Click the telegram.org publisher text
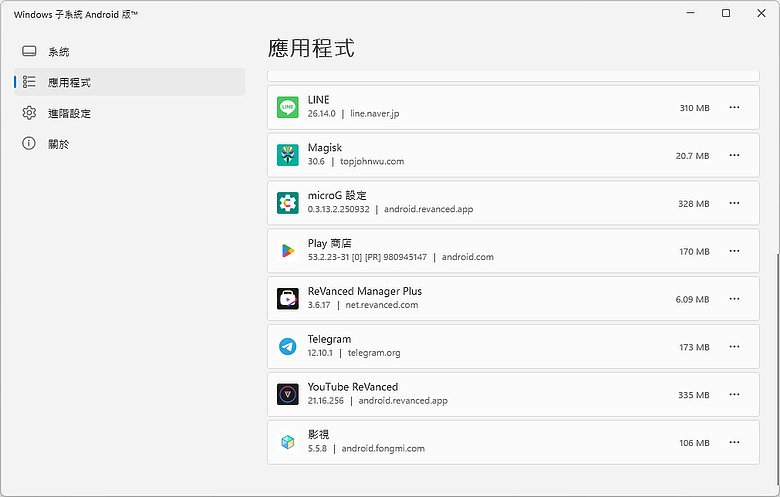The height and width of the screenshot is (497, 780). click(x=374, y=353)
